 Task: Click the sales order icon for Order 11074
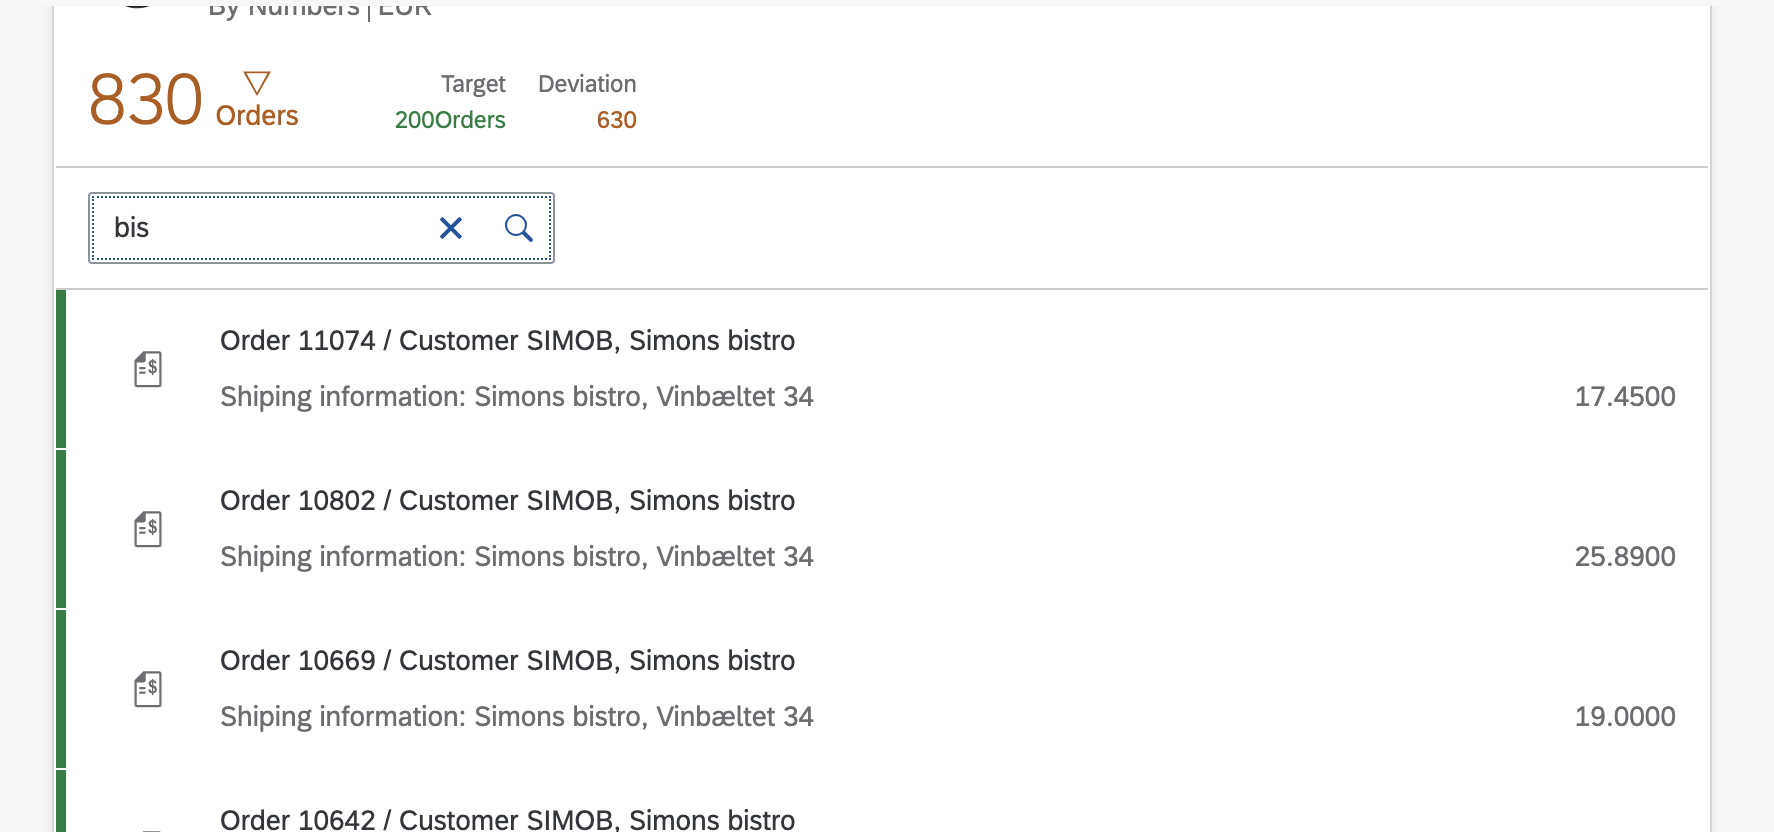click(x=148, y=369)
